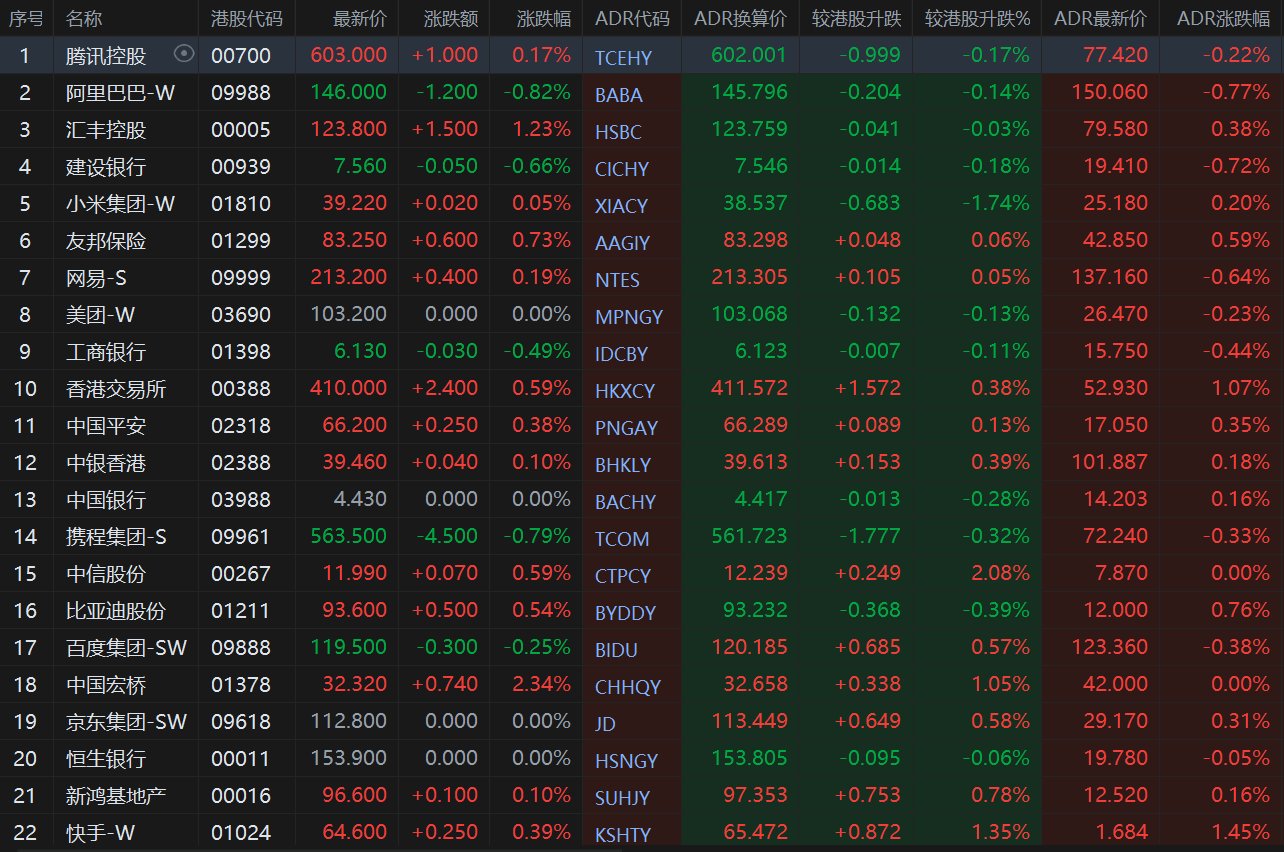Select the 百度集团-SW stock name
This screenshot has height=852, width=1284.
pos(126,648)
